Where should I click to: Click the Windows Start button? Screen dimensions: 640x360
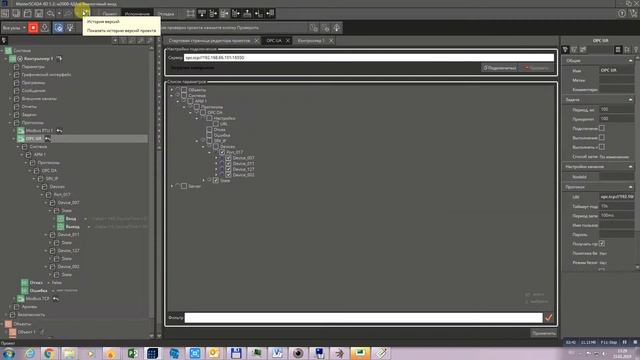(x=9, y=353)
